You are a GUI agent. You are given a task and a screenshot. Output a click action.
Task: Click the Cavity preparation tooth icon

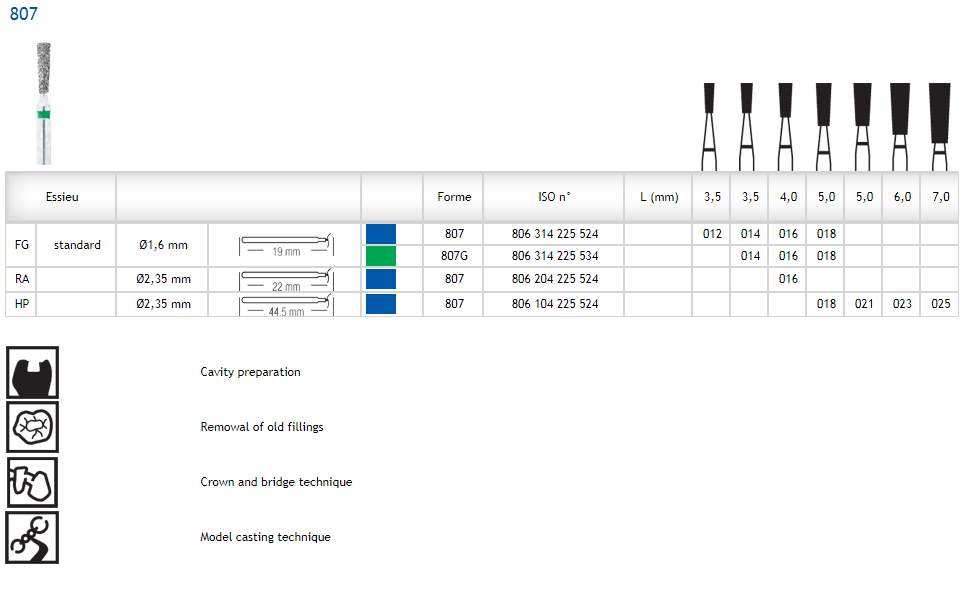pos(32,372)
